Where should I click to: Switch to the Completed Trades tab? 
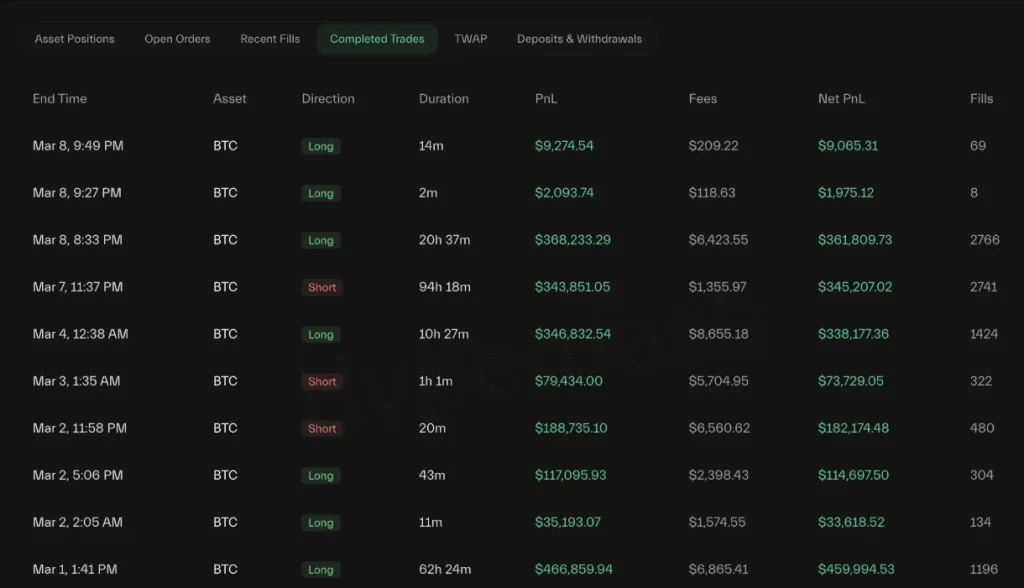[x=377, y=39]
